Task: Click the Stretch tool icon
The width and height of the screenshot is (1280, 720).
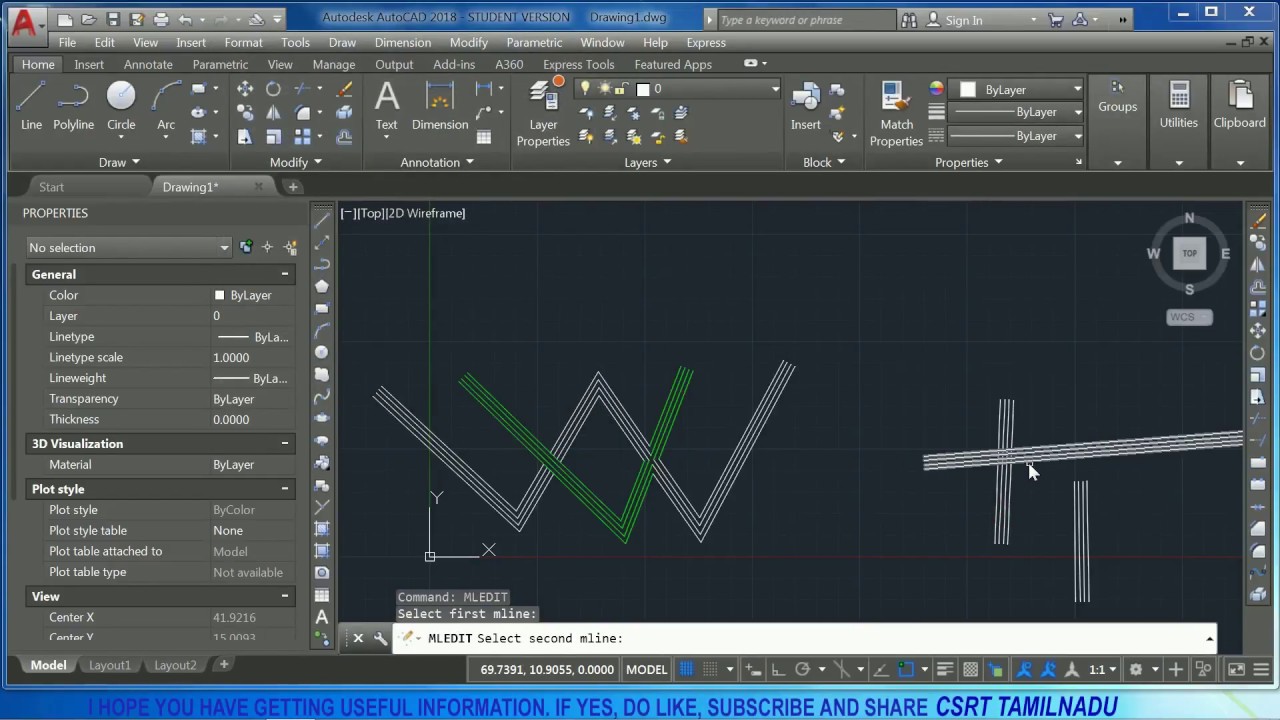Action: pos(245,137)
